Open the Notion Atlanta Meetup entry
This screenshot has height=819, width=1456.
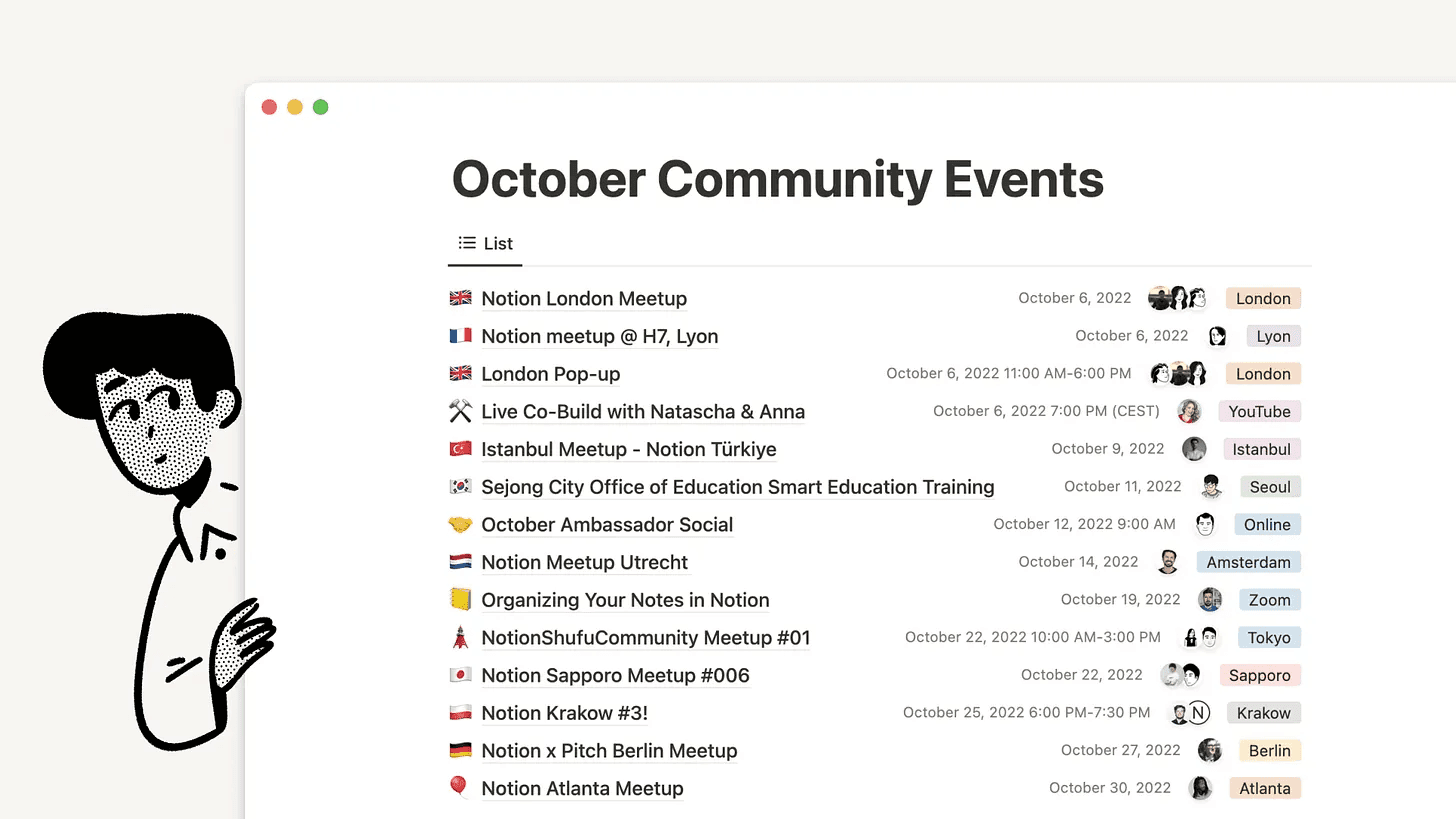582,788
